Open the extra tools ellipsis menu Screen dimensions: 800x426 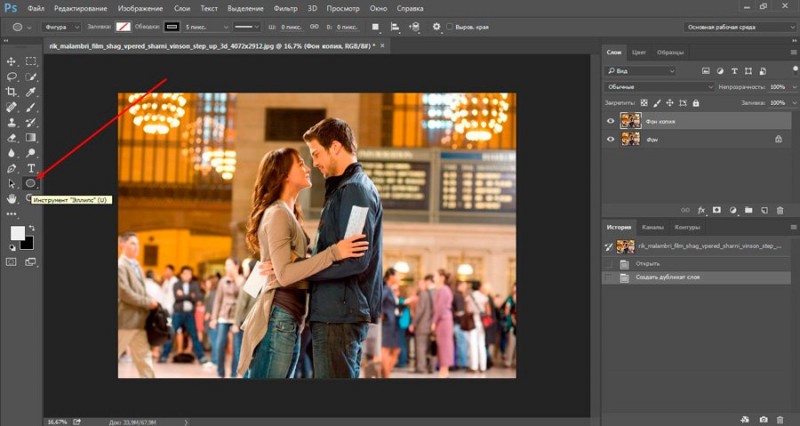coord(11,214)
